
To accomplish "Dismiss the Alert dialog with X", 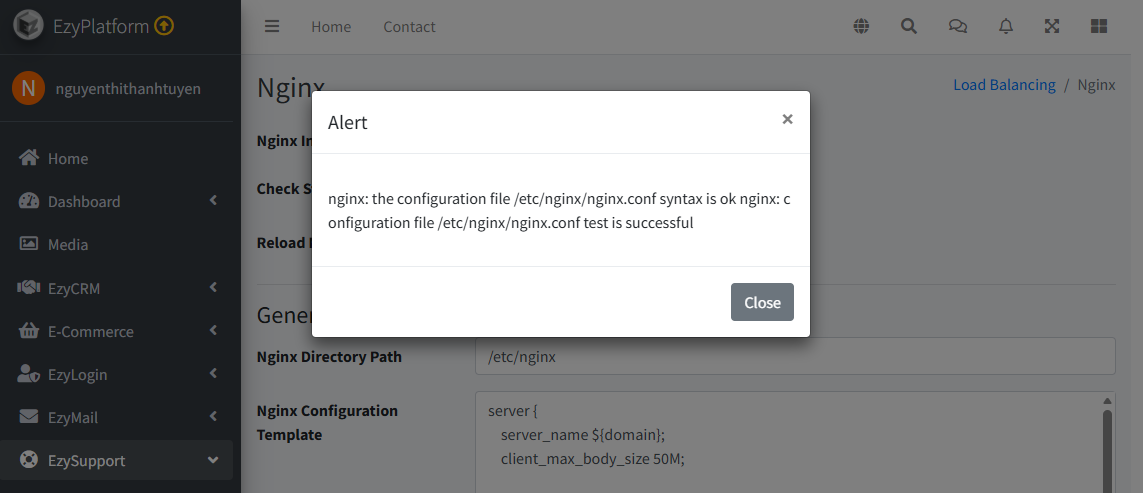I will coord(787,119).
